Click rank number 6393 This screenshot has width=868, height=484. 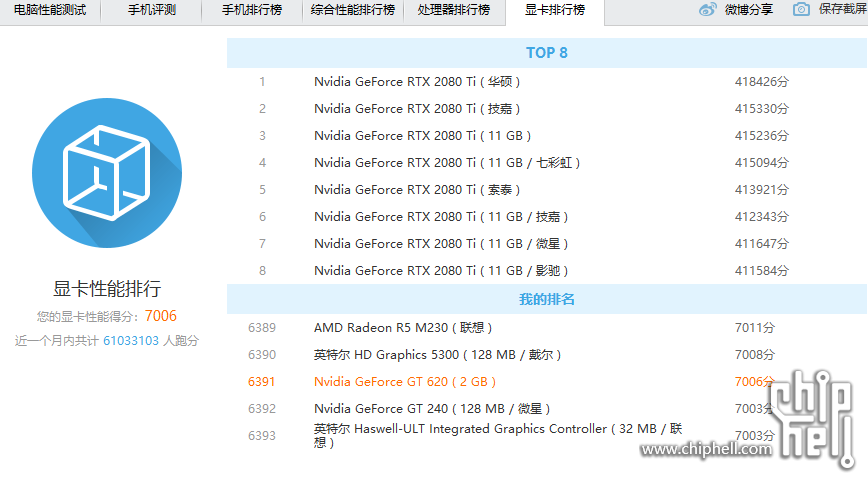click(262, 436)
